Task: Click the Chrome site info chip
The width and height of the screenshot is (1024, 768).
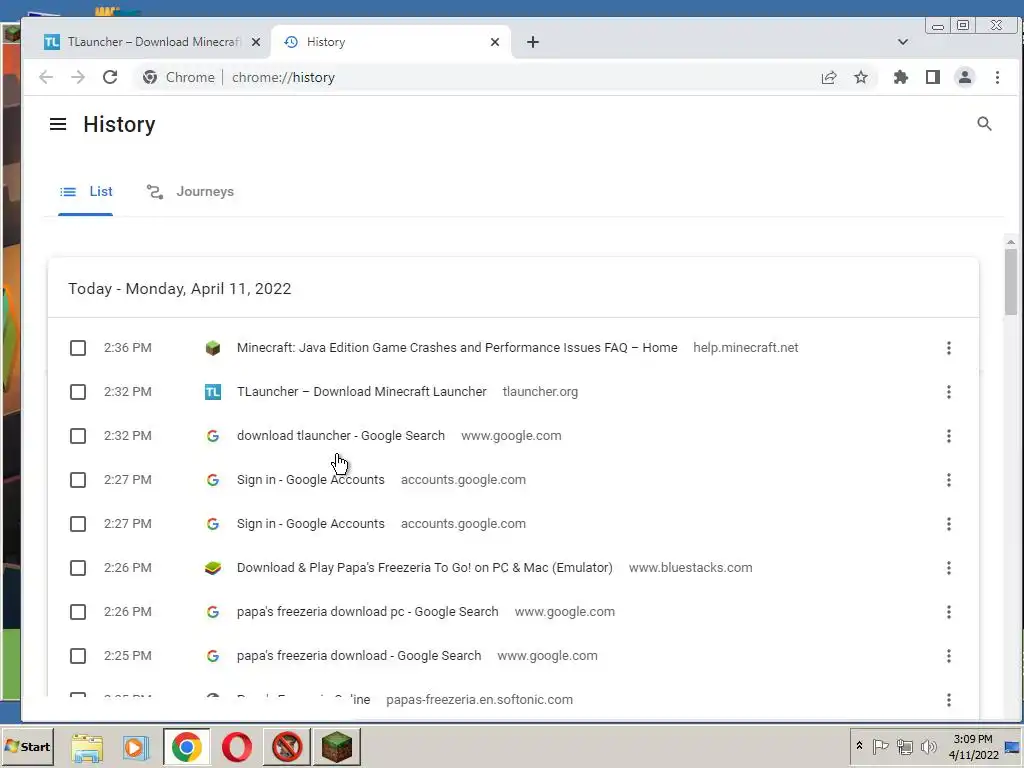Action: tap(179, 77)
